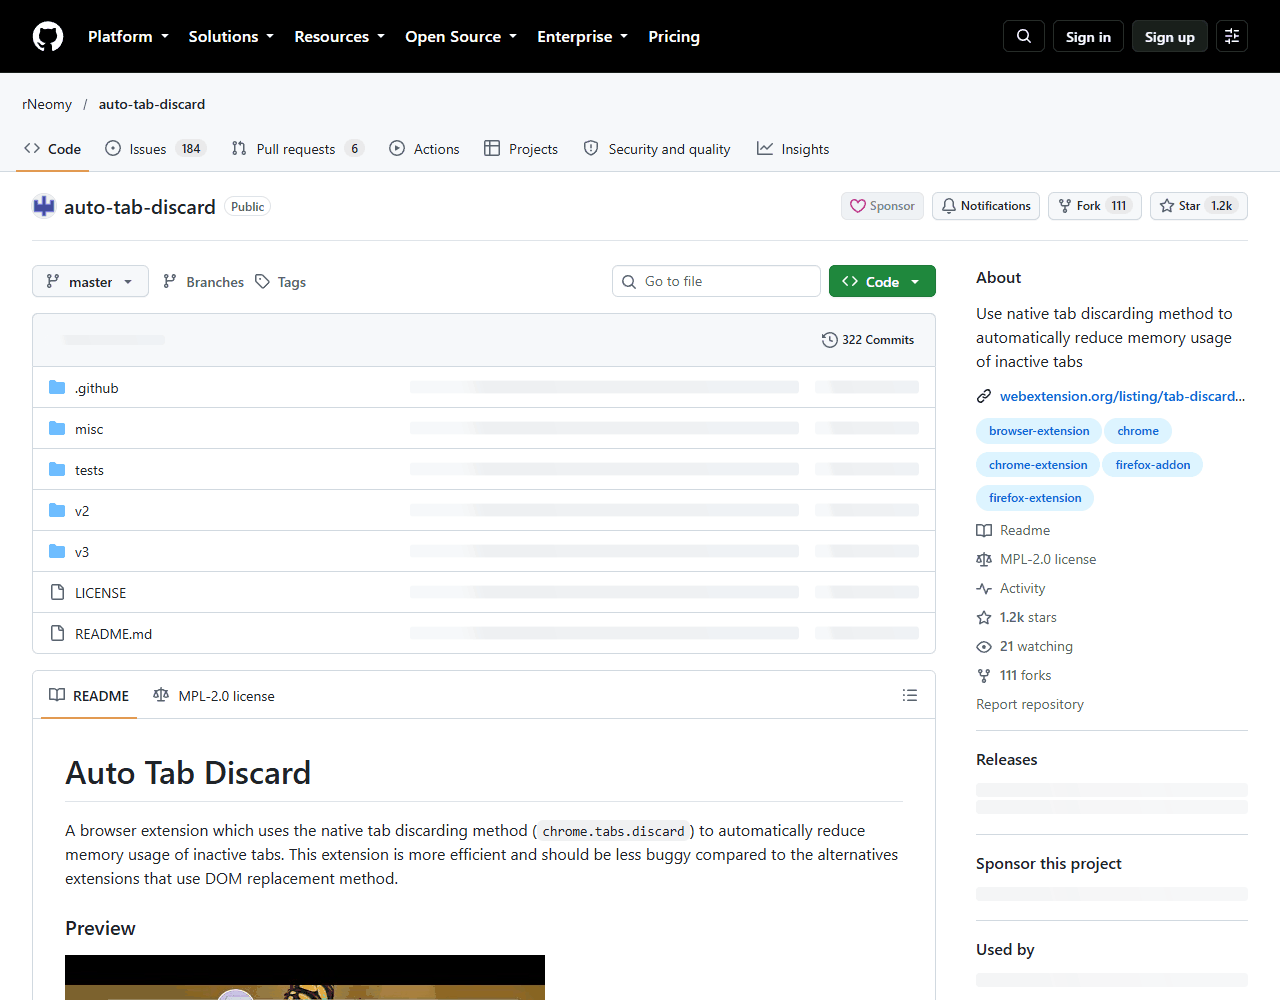The height and width of the screenshot is (1000, 1280).
Task: Click the LICENSE file icon
Action: pyautogui.click(x=57, y=592)
